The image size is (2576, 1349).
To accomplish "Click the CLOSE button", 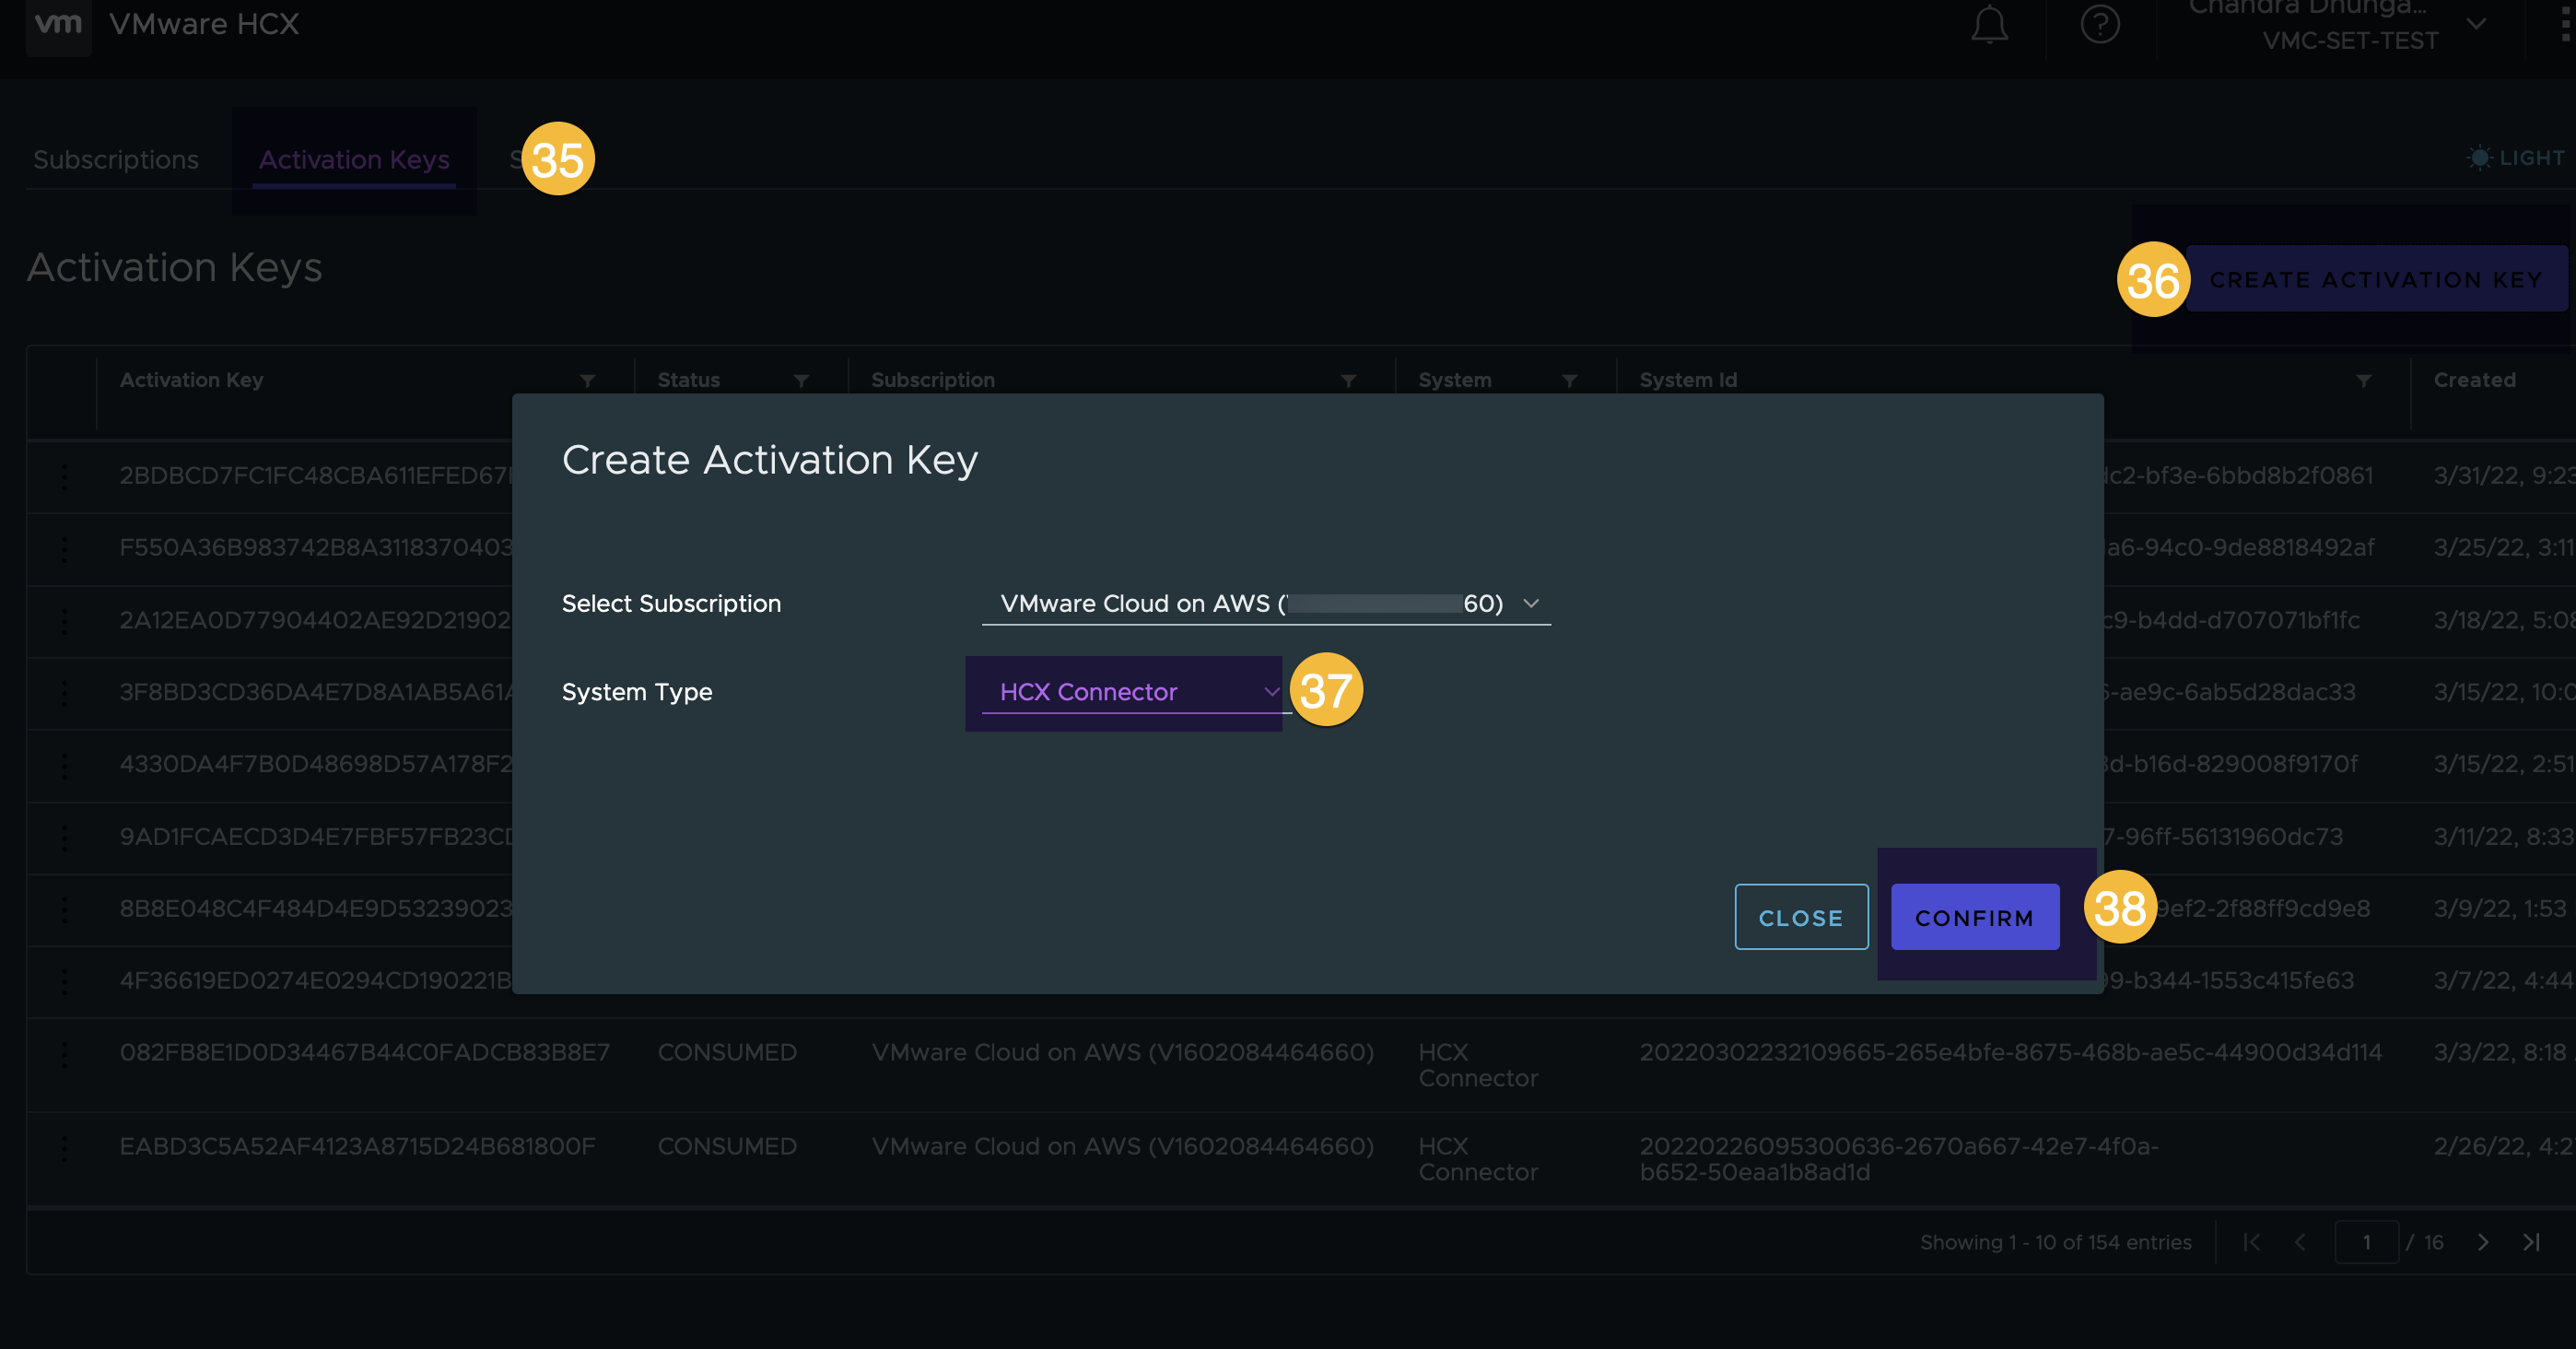I will [x=1801, y=916].
